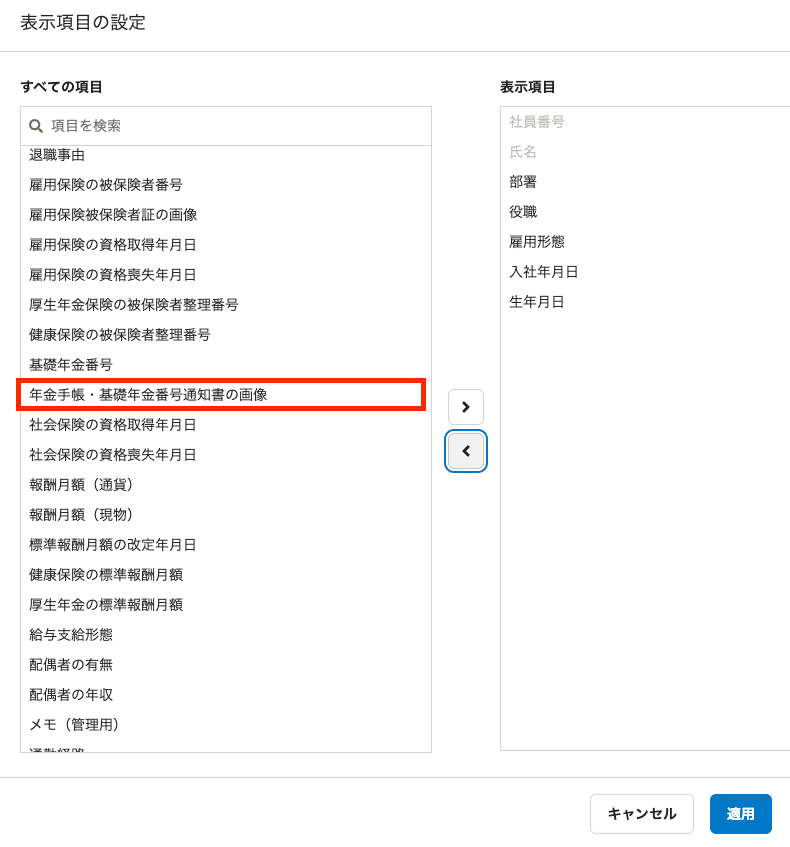Viewport: 790px width, 847px height.
Task: Click the 適用 button
Action: pos(740,814)
